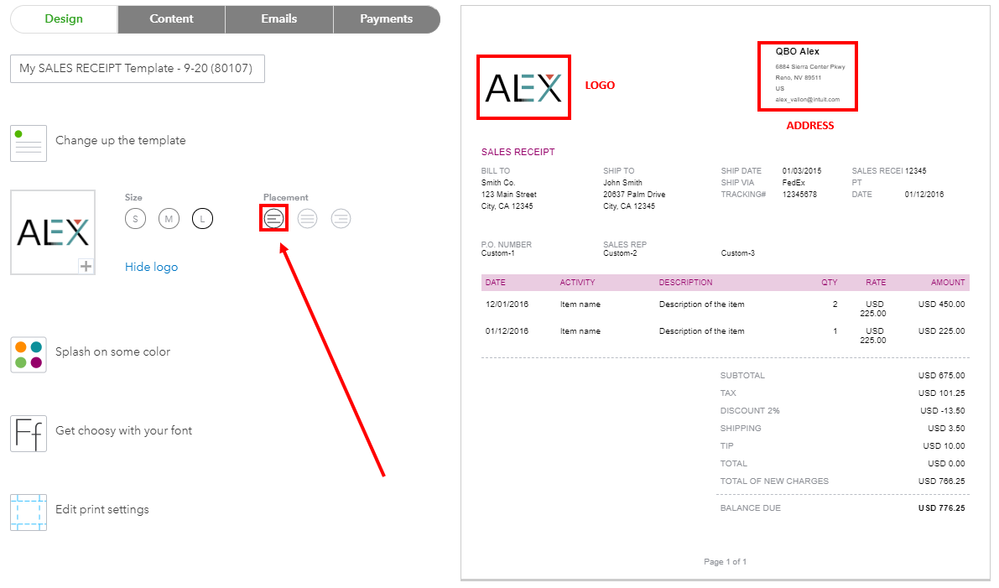Select center logo placement icon

[x=307, y=219]
